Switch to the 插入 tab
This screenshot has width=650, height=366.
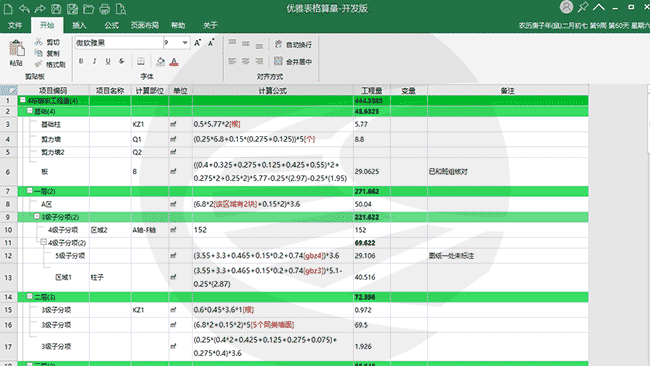[79, 25]
